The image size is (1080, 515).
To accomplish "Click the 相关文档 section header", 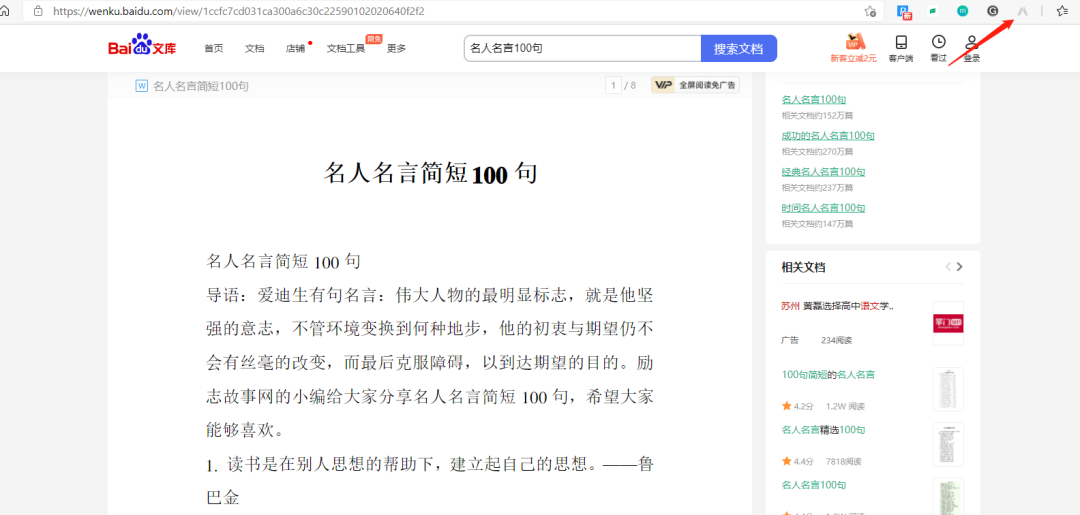I will (803, 267).
